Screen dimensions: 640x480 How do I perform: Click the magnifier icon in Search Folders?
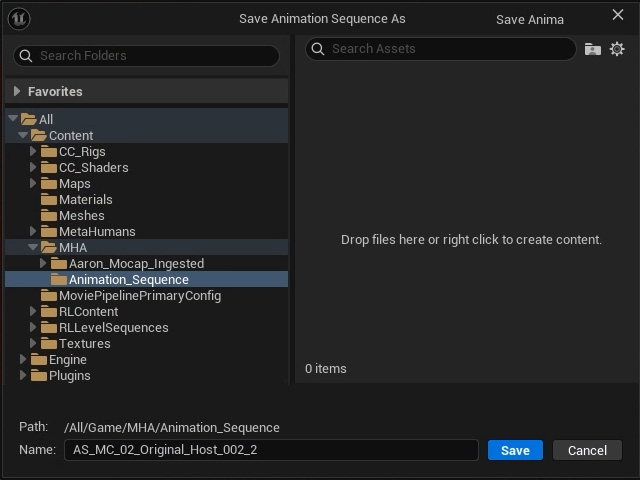click(26, 56)
